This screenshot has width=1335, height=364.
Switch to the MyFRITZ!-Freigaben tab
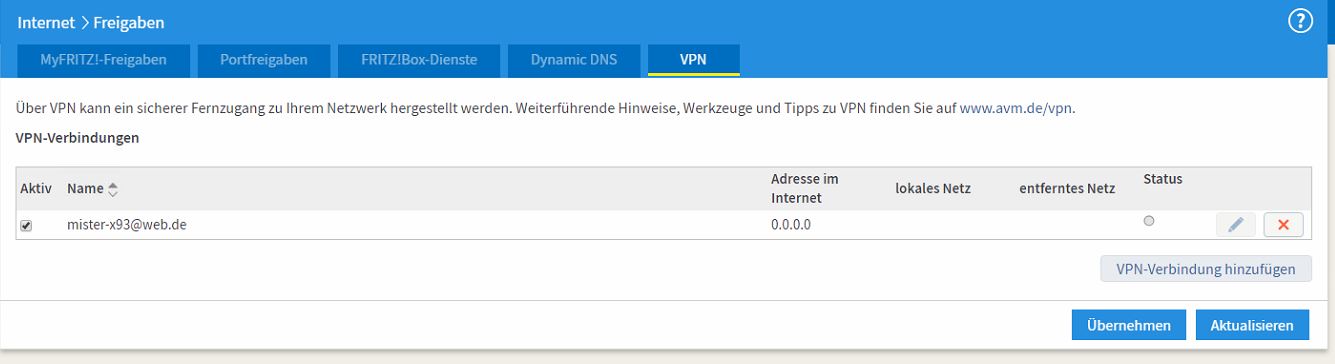103,60
